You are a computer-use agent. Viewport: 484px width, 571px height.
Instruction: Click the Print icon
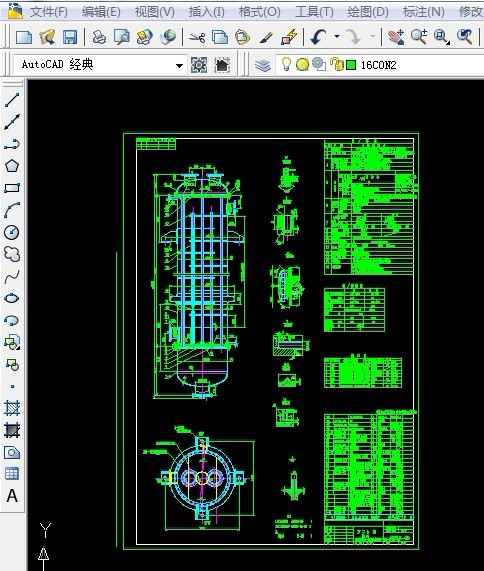(99, 37)
